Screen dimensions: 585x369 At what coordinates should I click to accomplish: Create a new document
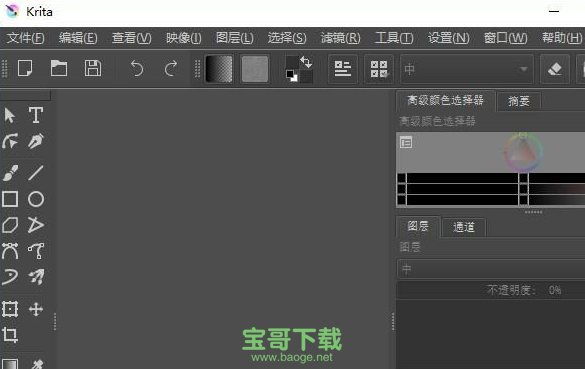pos(25,68)
